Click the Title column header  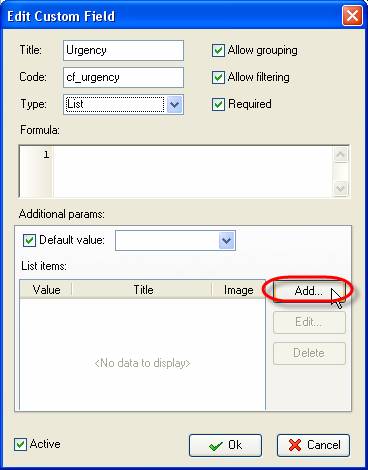coord(143,289)
